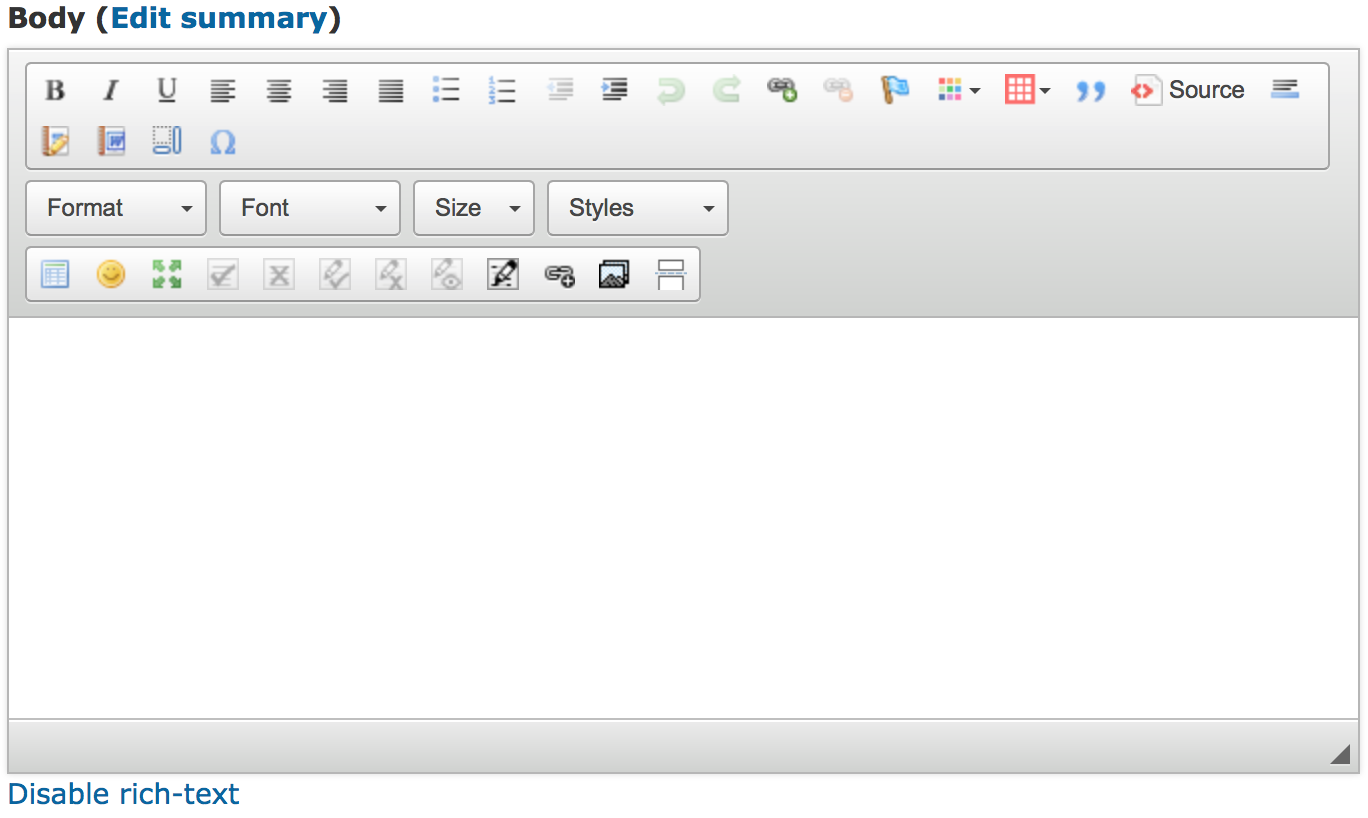Image resolution: width=1368 pixels, height=818 pixels.
Task: Underline the selected text
Action: tap(167, 90)
